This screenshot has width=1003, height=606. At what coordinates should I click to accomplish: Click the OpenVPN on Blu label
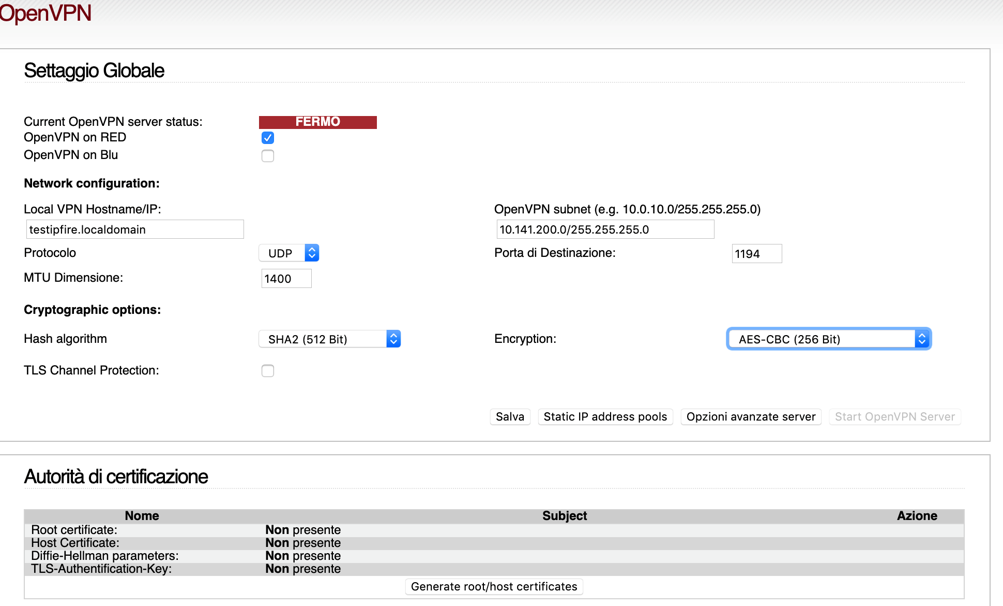tap(71, 155)
